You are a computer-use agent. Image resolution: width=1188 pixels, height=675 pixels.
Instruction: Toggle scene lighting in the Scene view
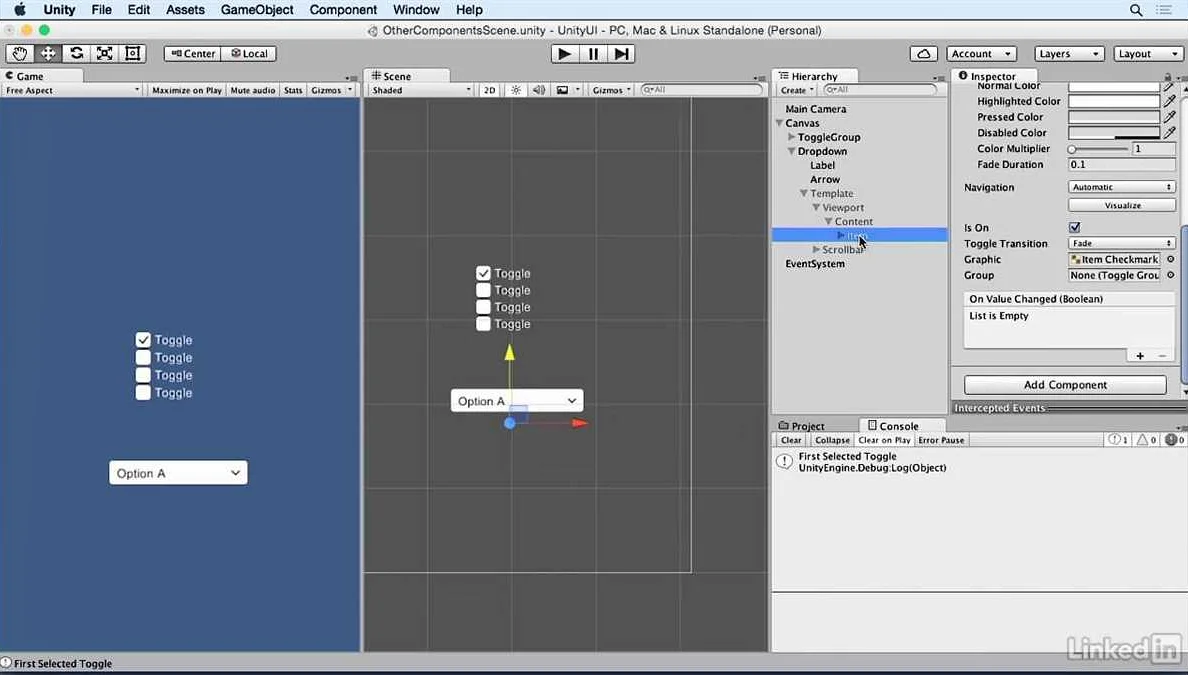pos(515,89)
